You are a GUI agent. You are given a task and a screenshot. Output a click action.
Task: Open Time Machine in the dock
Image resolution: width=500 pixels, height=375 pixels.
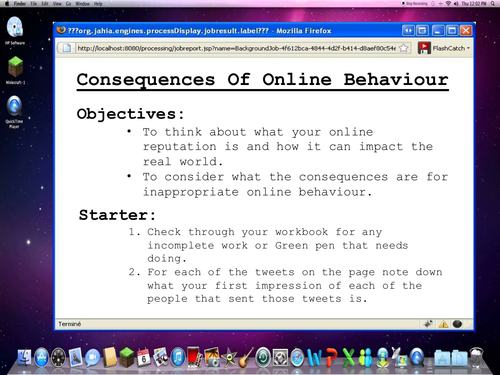click(x=263, y=358)
